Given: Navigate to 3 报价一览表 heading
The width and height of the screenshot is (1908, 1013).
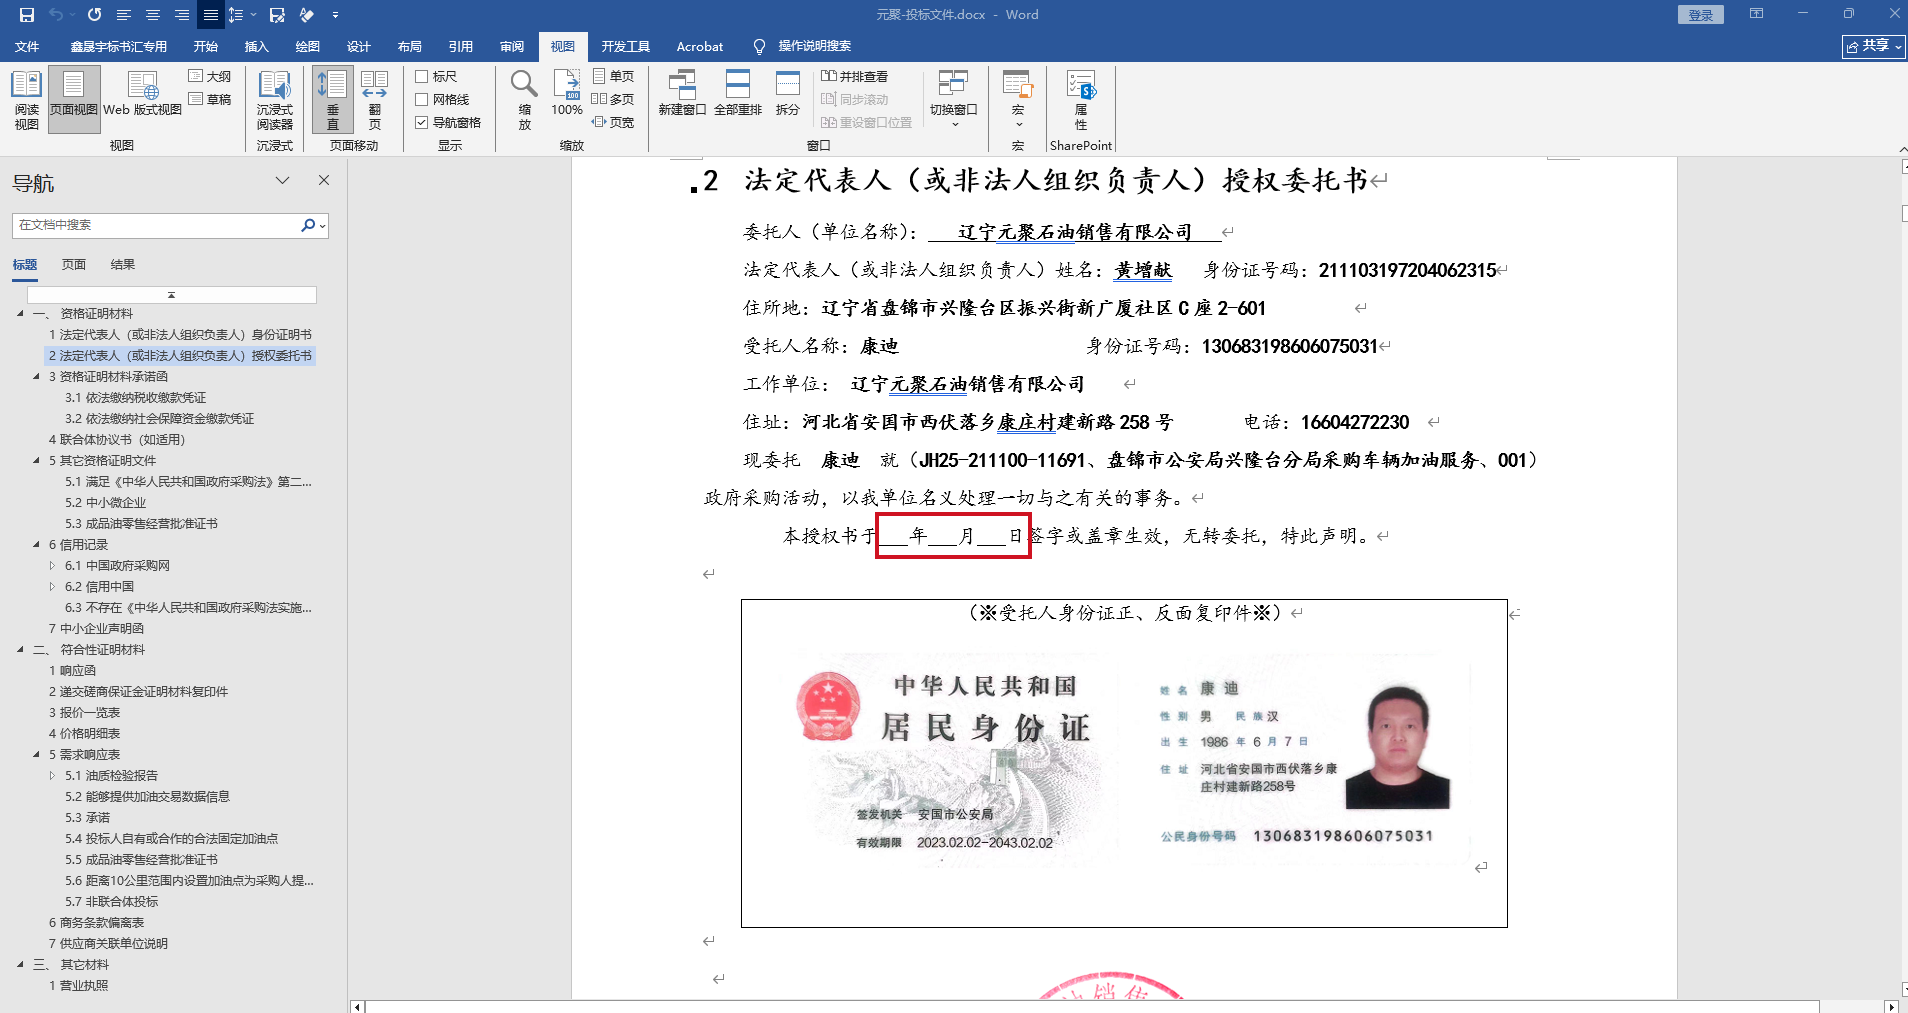Looking at the screenshot, I should tap(85, 713).
